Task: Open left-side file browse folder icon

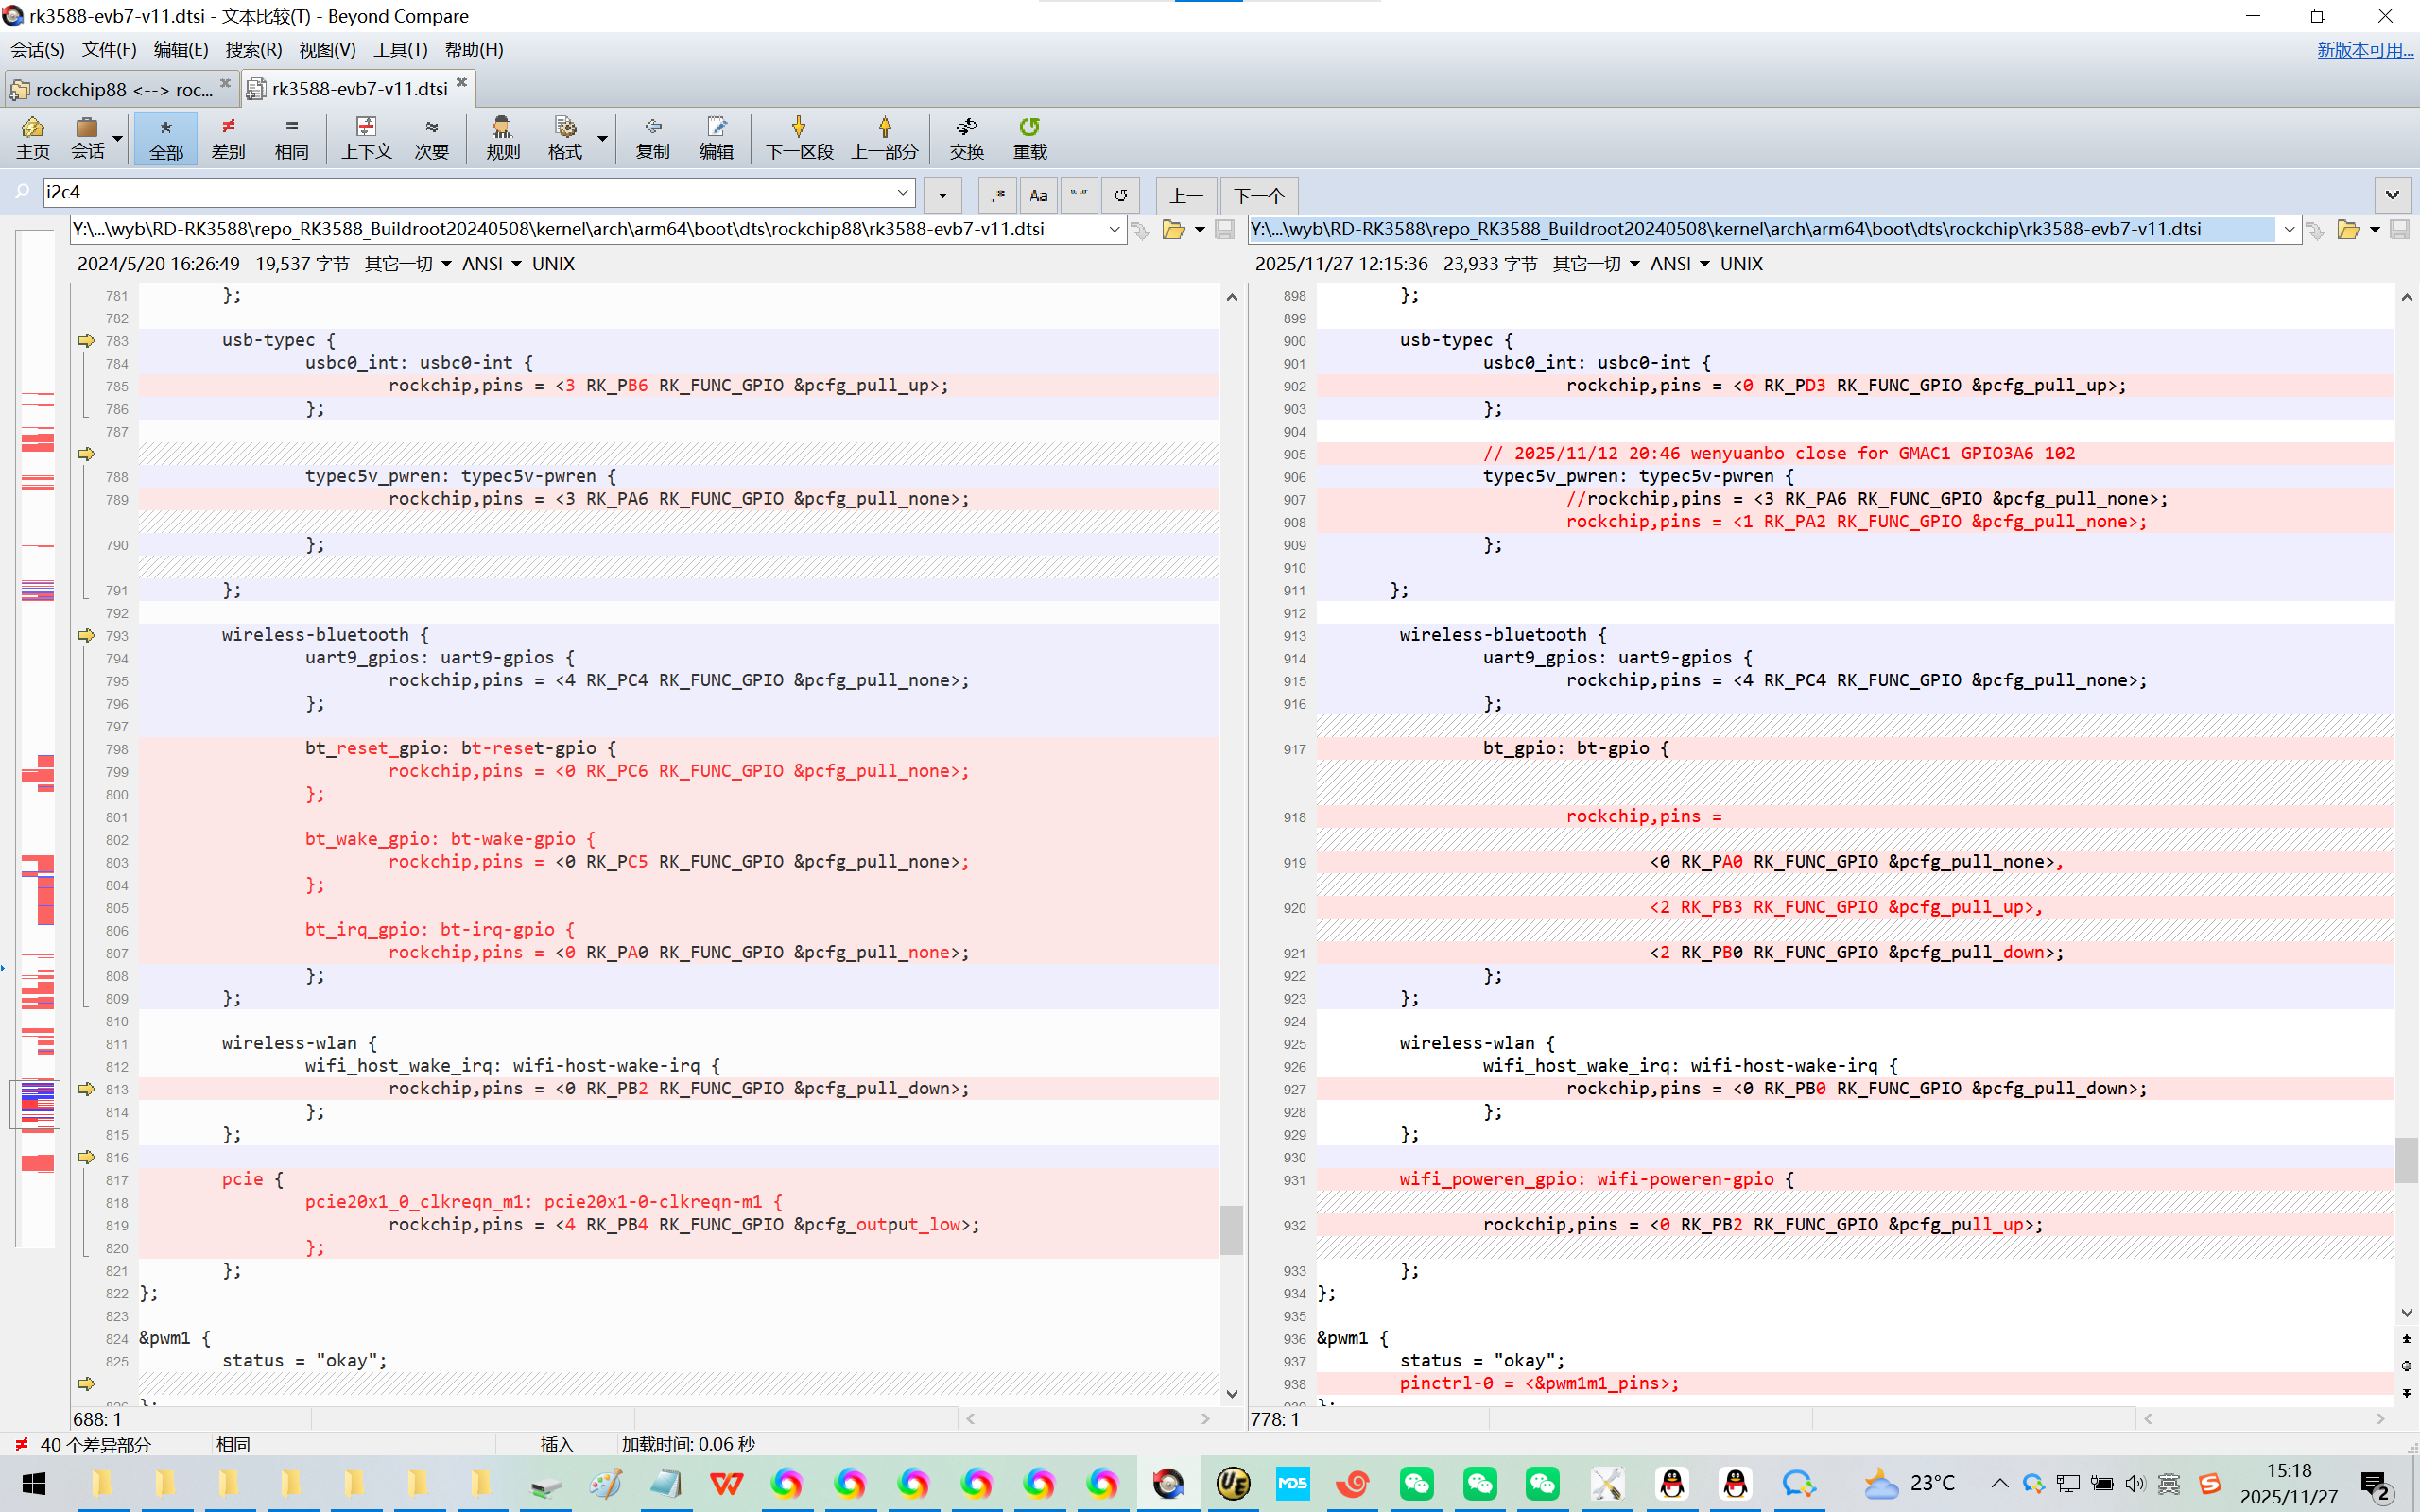Action: click(x=1173, y=230)
